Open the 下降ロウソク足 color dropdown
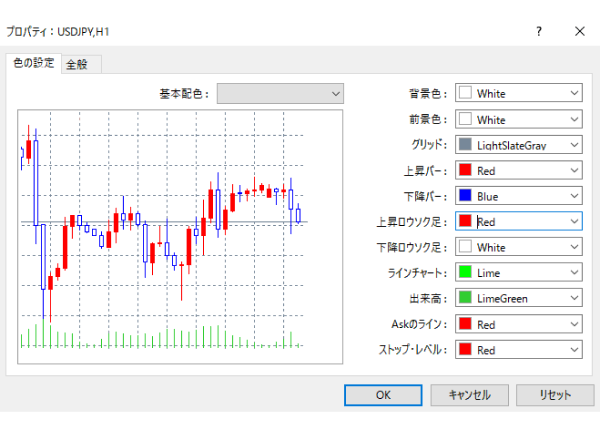 [x=518, y=247]
